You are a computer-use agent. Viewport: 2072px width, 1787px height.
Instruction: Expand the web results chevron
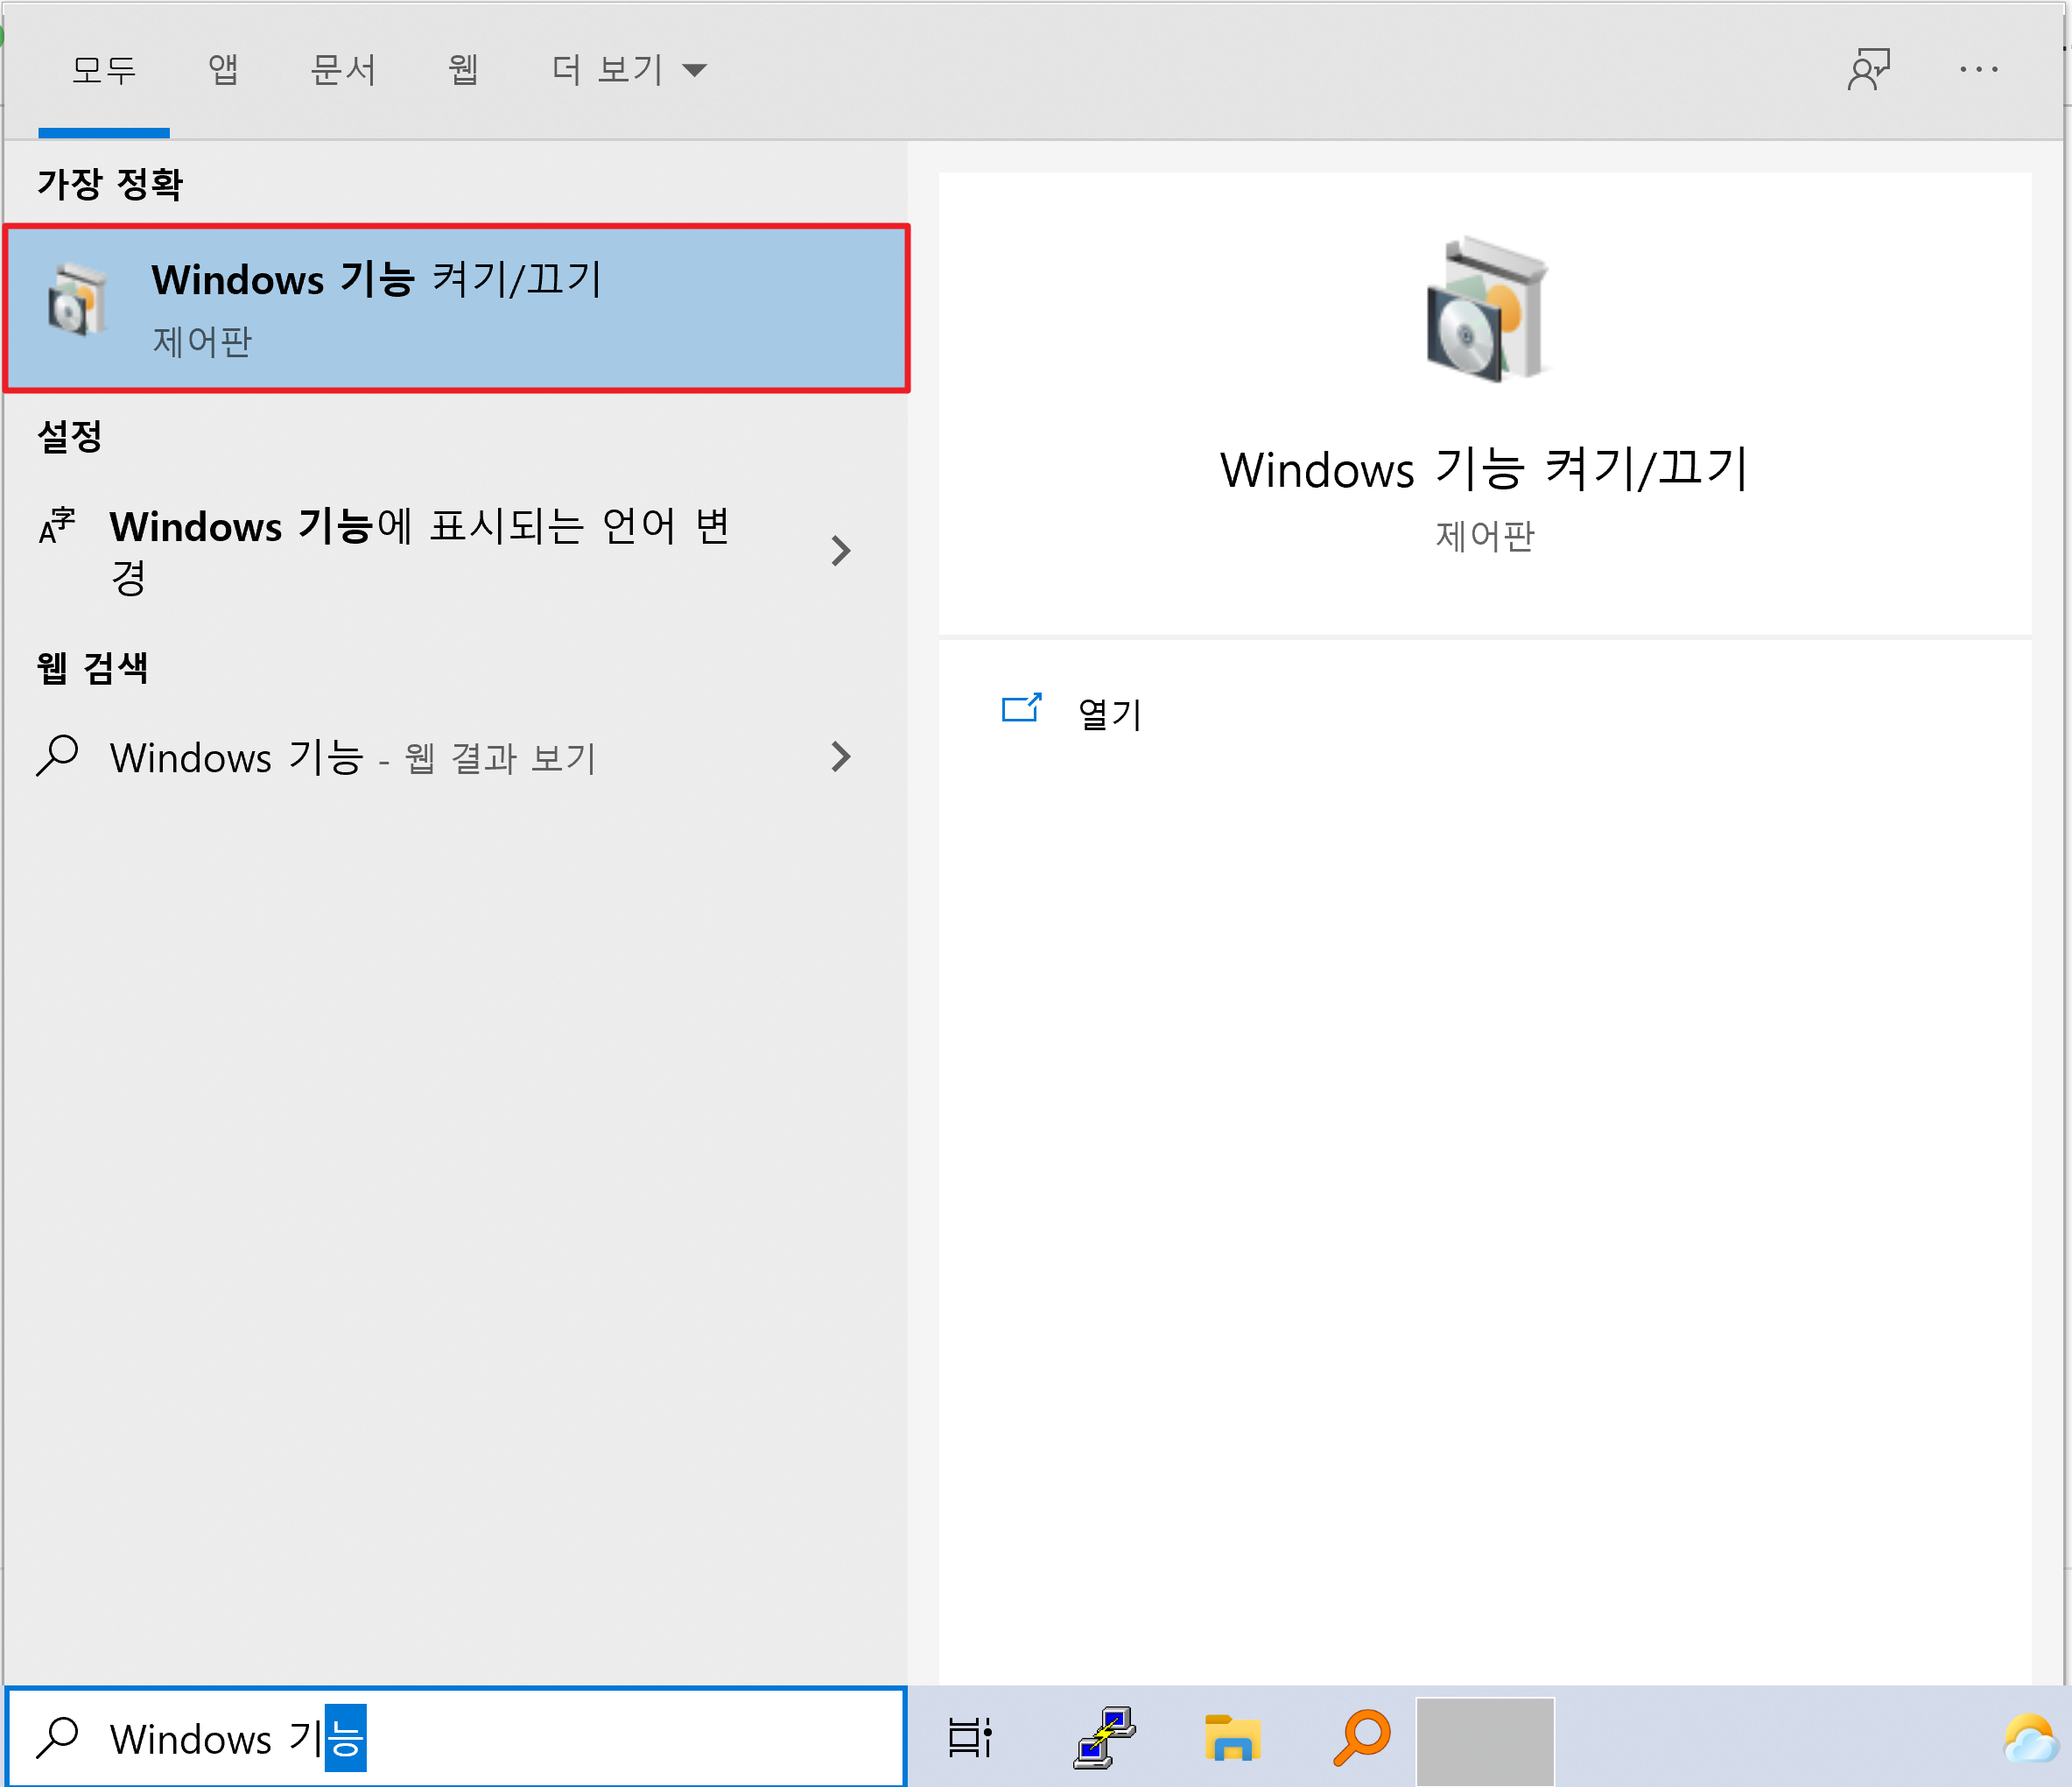[841, 757]
